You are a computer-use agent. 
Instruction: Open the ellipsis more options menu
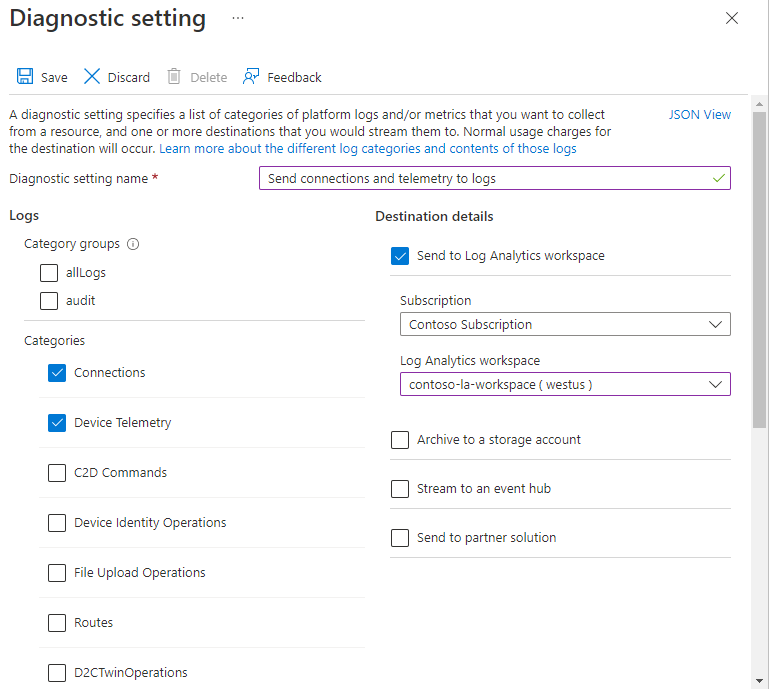coord(237,18)
